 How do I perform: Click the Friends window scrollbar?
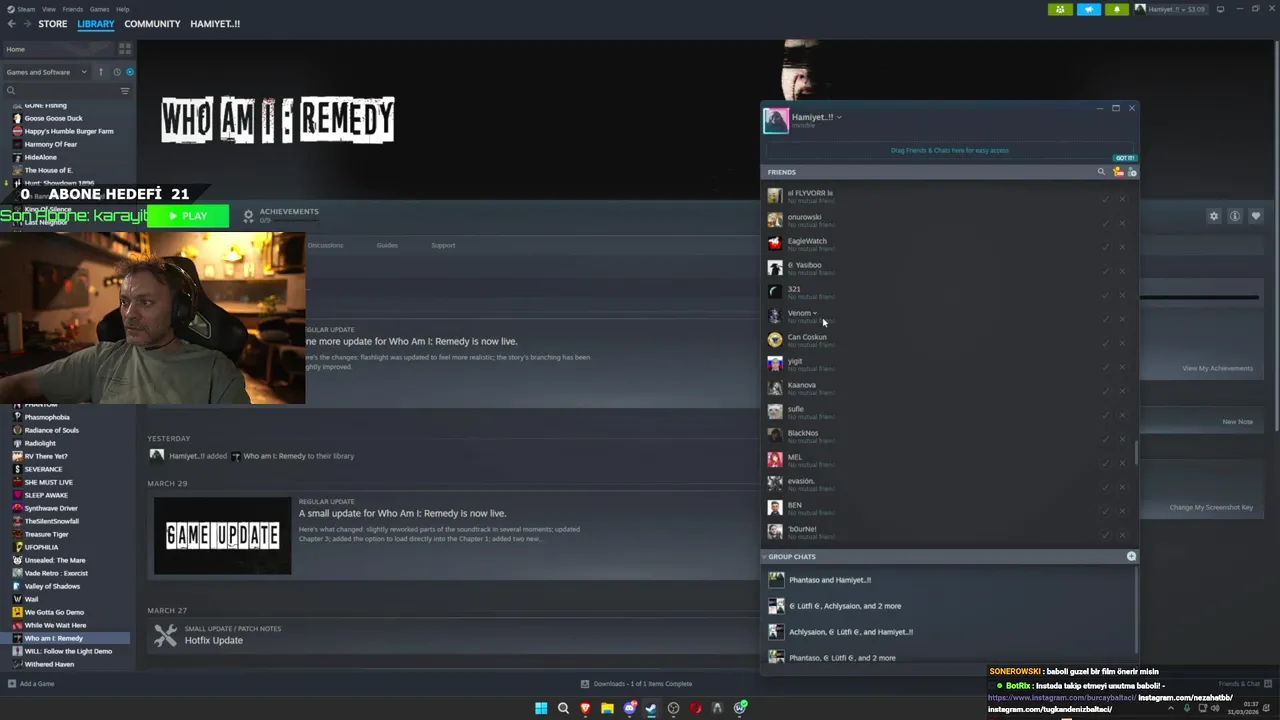[x=1136, y=451]
